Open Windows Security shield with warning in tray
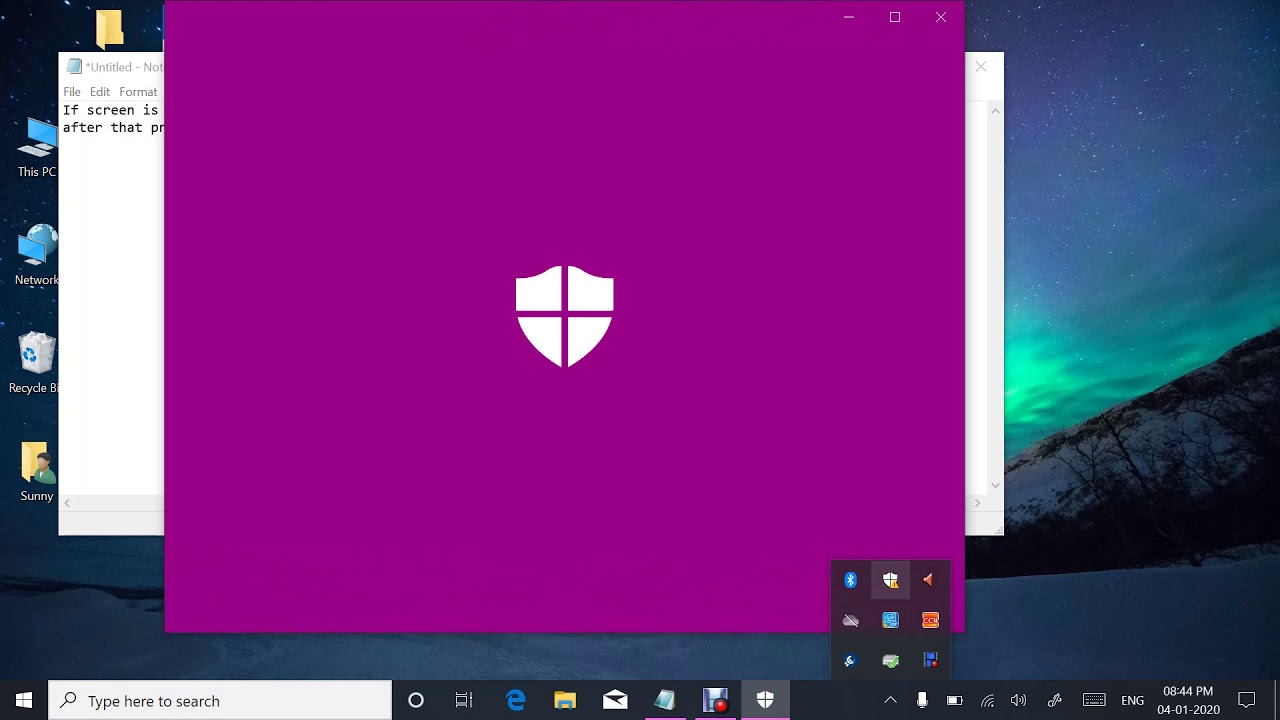 [890, 580]
